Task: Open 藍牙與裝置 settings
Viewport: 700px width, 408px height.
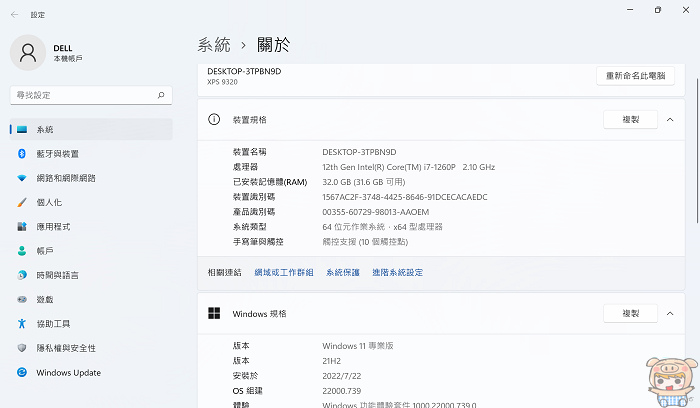Action: [x=91, y=154]
